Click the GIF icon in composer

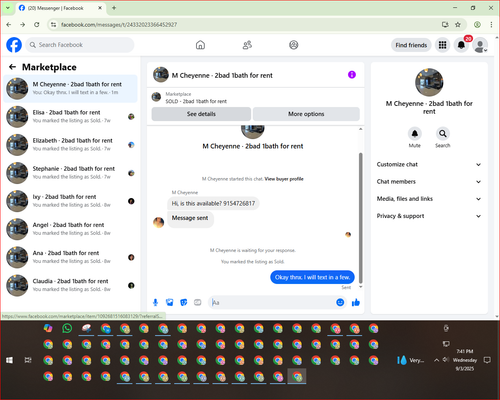pyautogui.click(x=198, y=302)
